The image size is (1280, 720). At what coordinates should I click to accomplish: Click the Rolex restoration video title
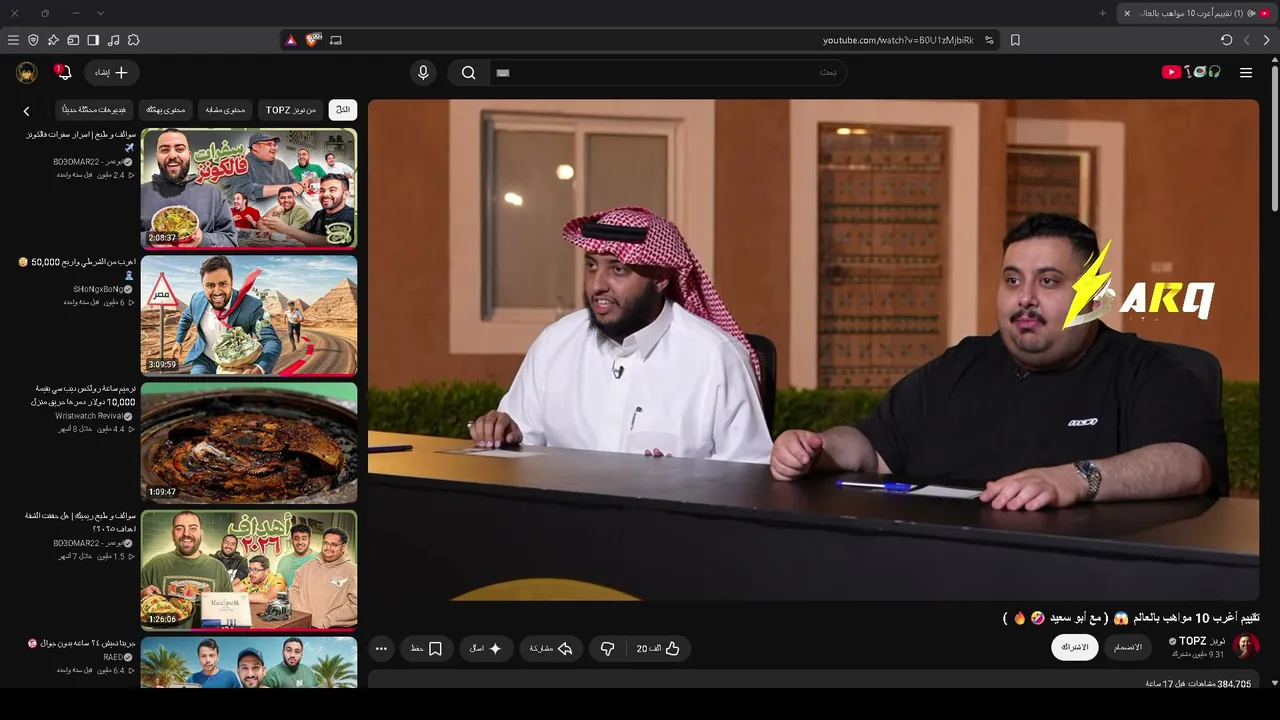85,394
